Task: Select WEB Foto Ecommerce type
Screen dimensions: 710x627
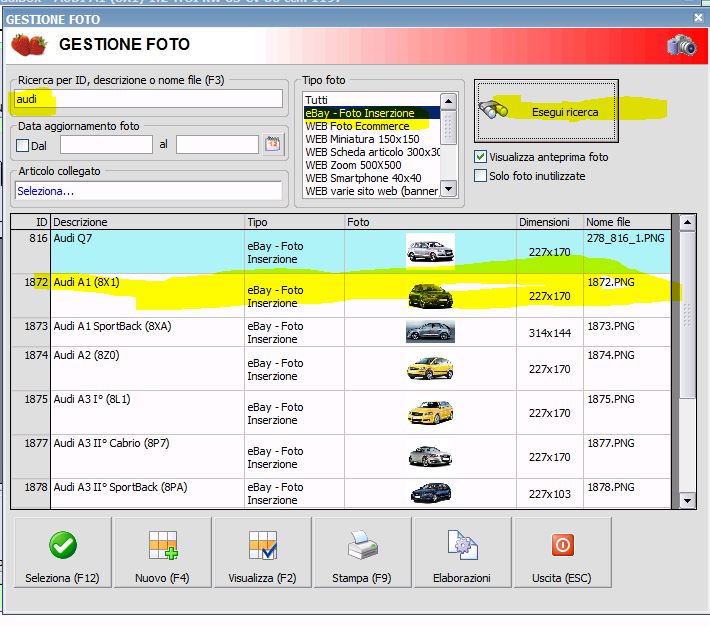Action: tap(372, 126)
